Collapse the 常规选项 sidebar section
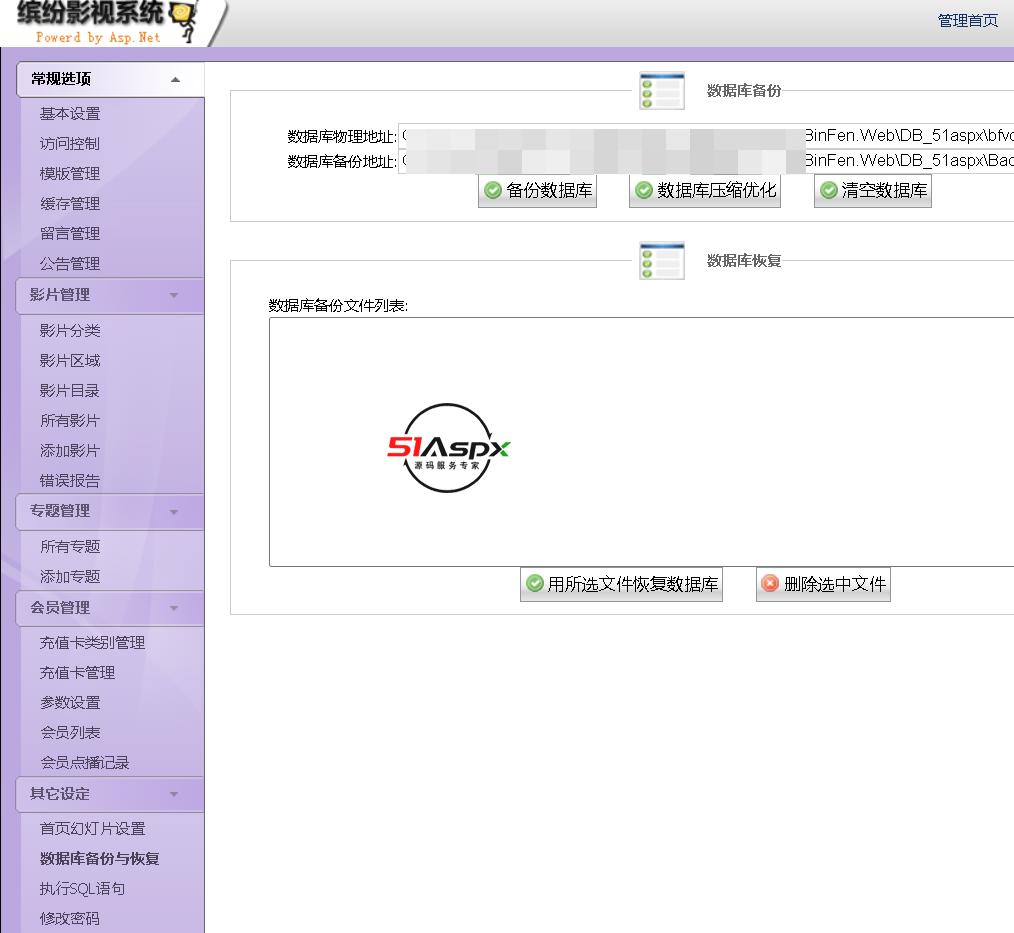The image size is (1014, 933). click(x=175, y=80)
